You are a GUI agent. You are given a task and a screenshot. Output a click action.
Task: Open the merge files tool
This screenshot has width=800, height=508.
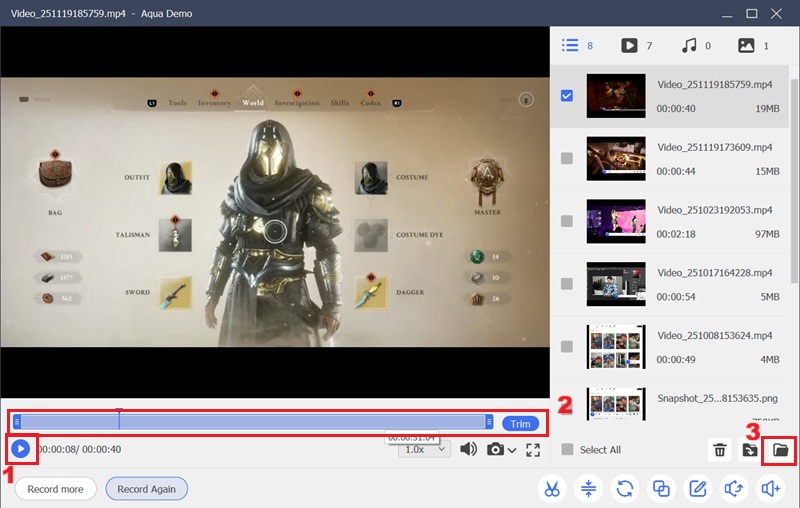(661, 489)
